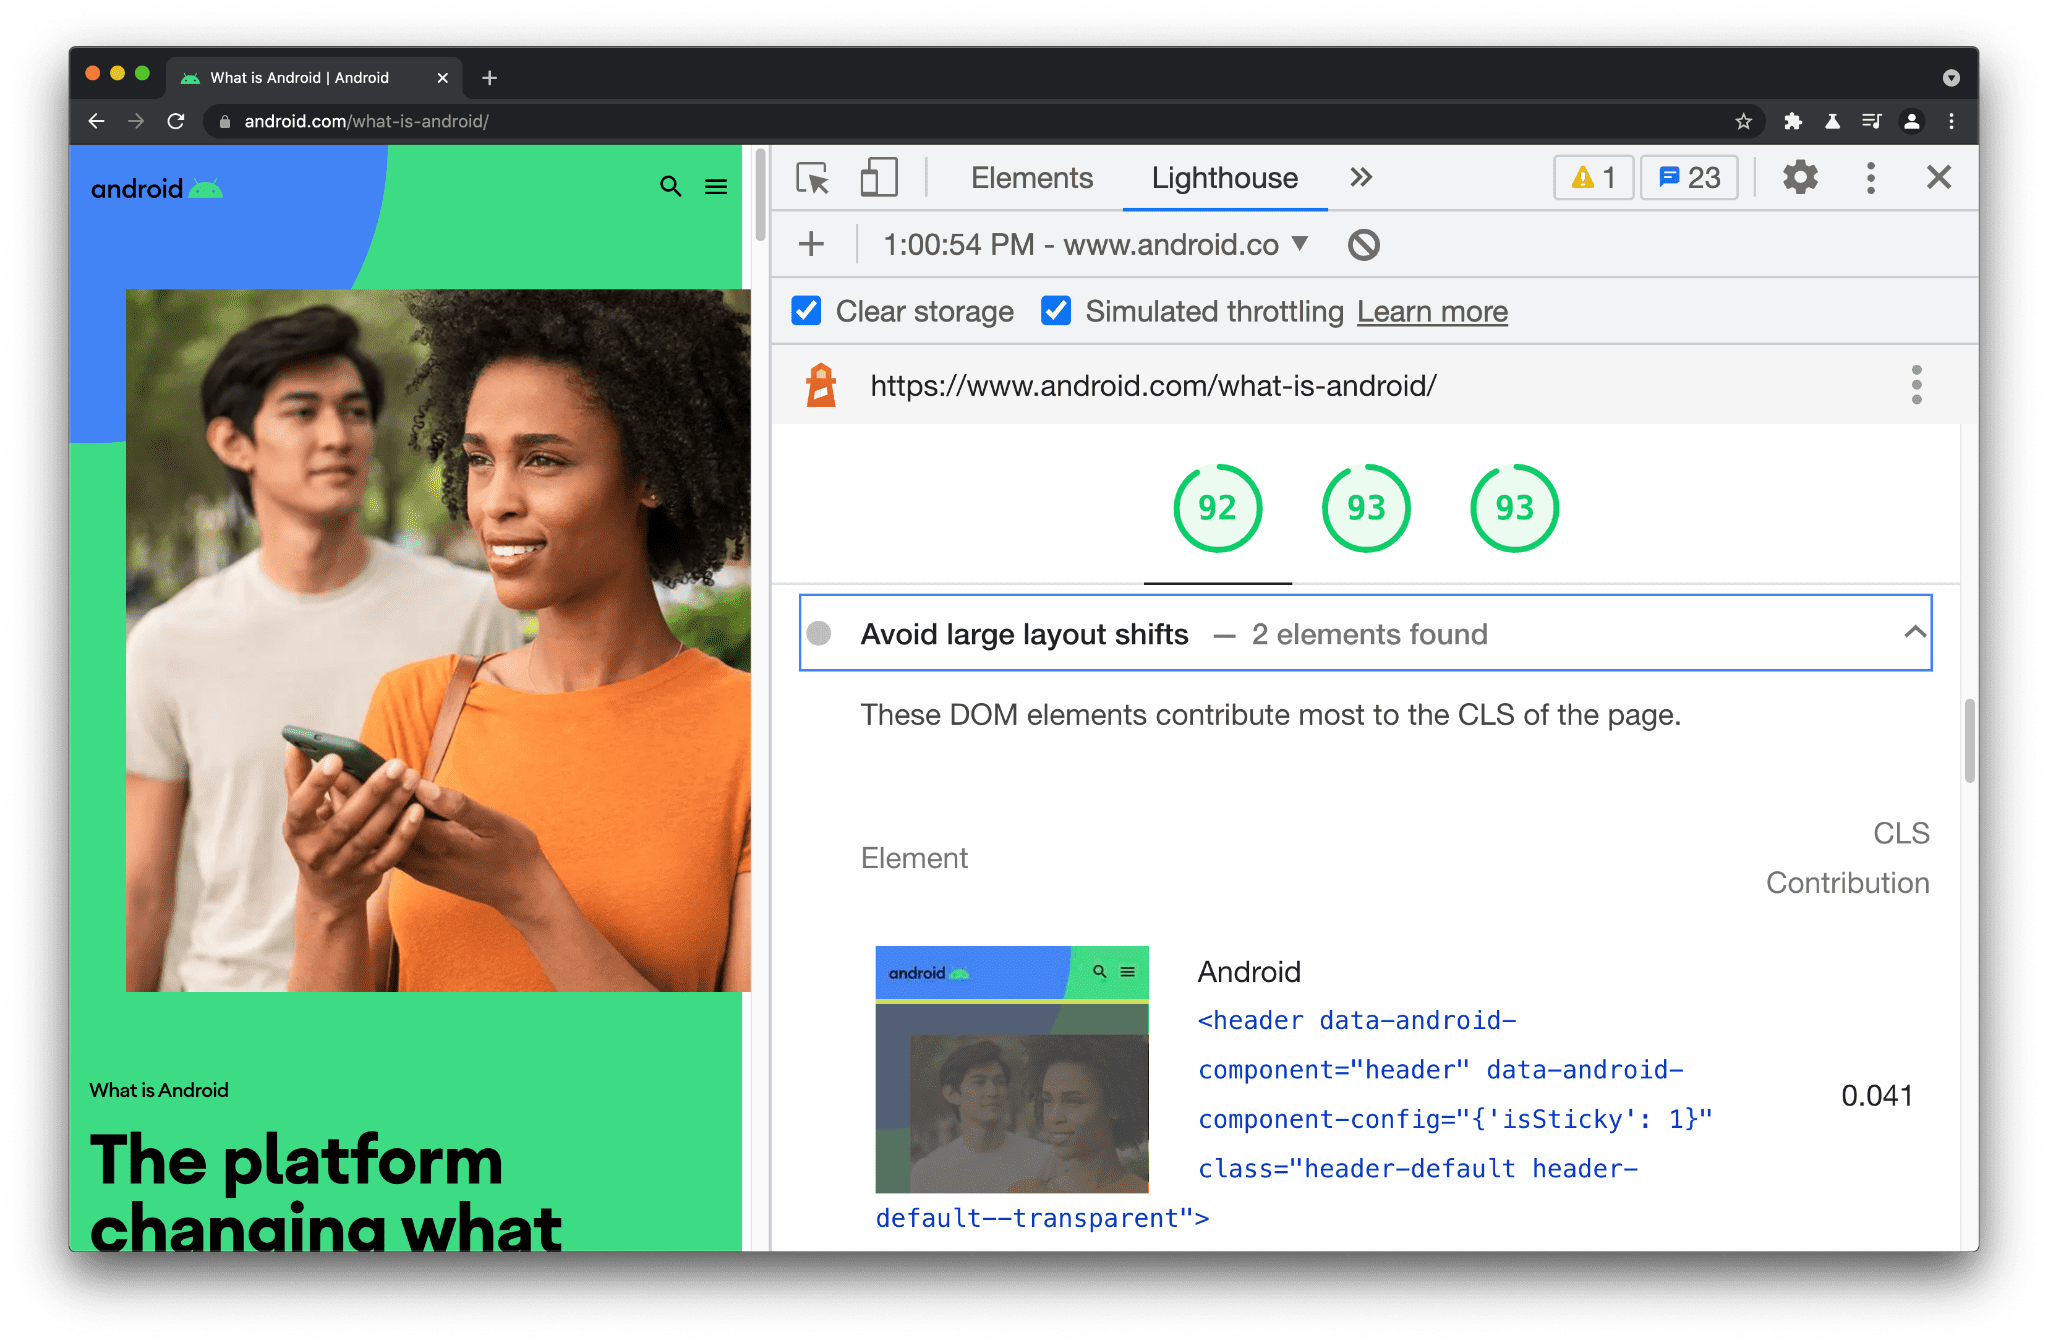Click the DevTools more options kebab icon
Screen dimensions: 2048x1343
[x=1871, y=177]
